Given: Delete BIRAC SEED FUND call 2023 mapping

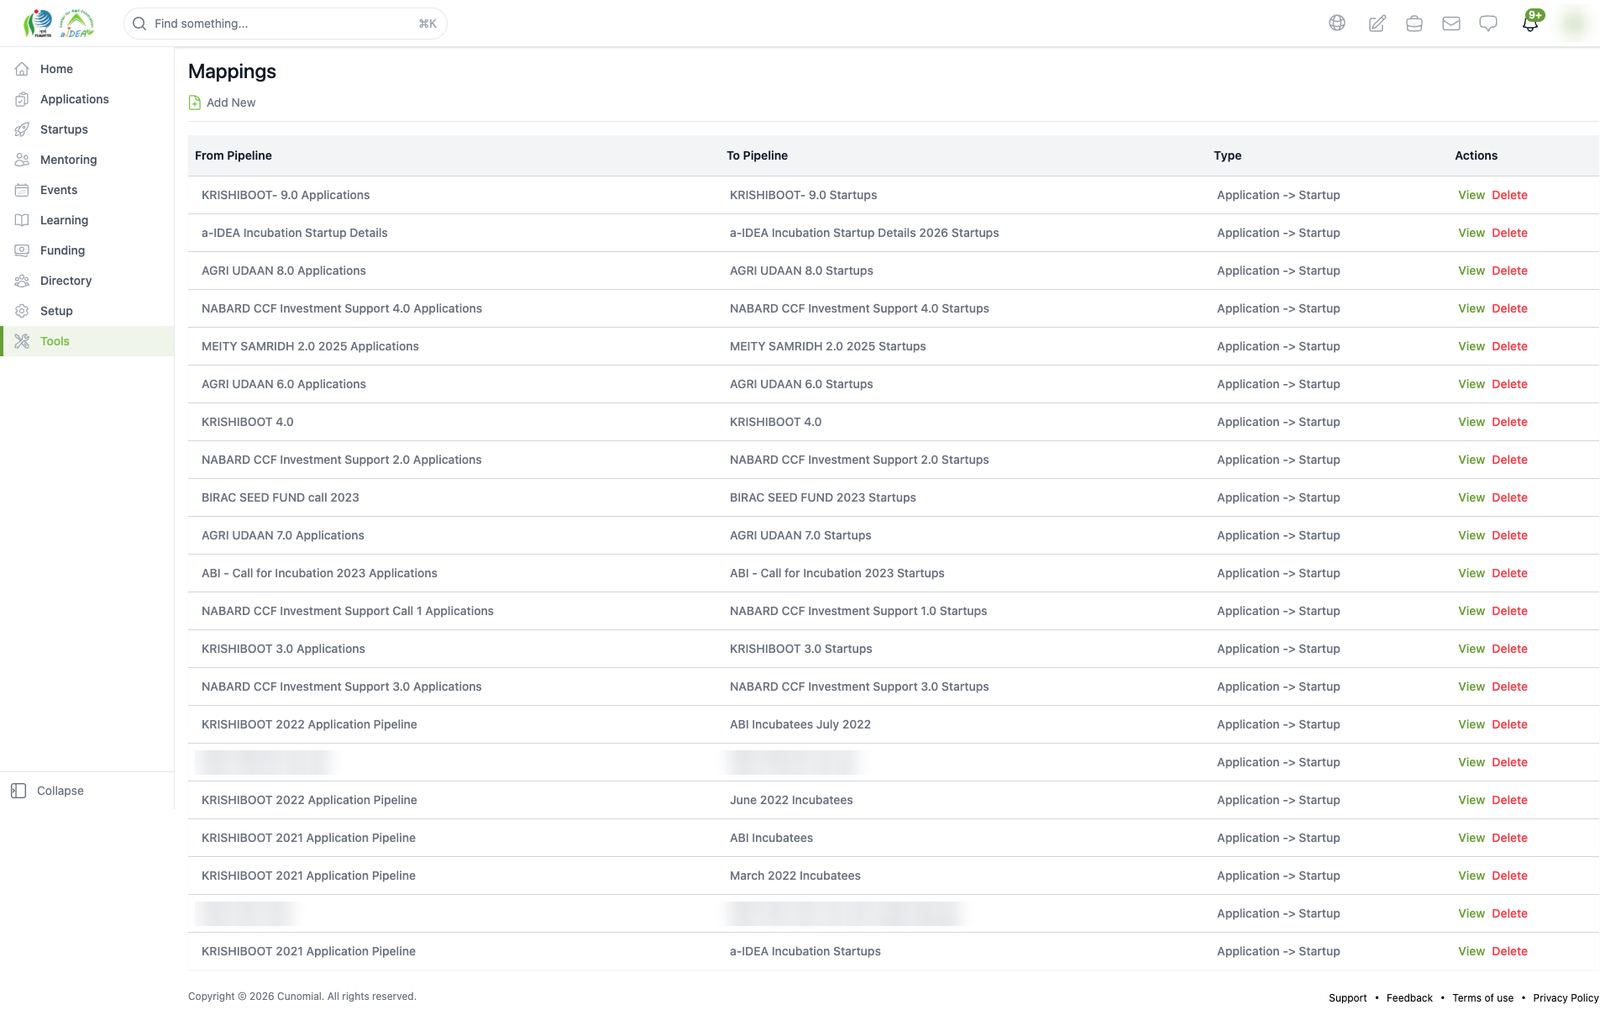Looking at the screenshot, I should 1509,498.
